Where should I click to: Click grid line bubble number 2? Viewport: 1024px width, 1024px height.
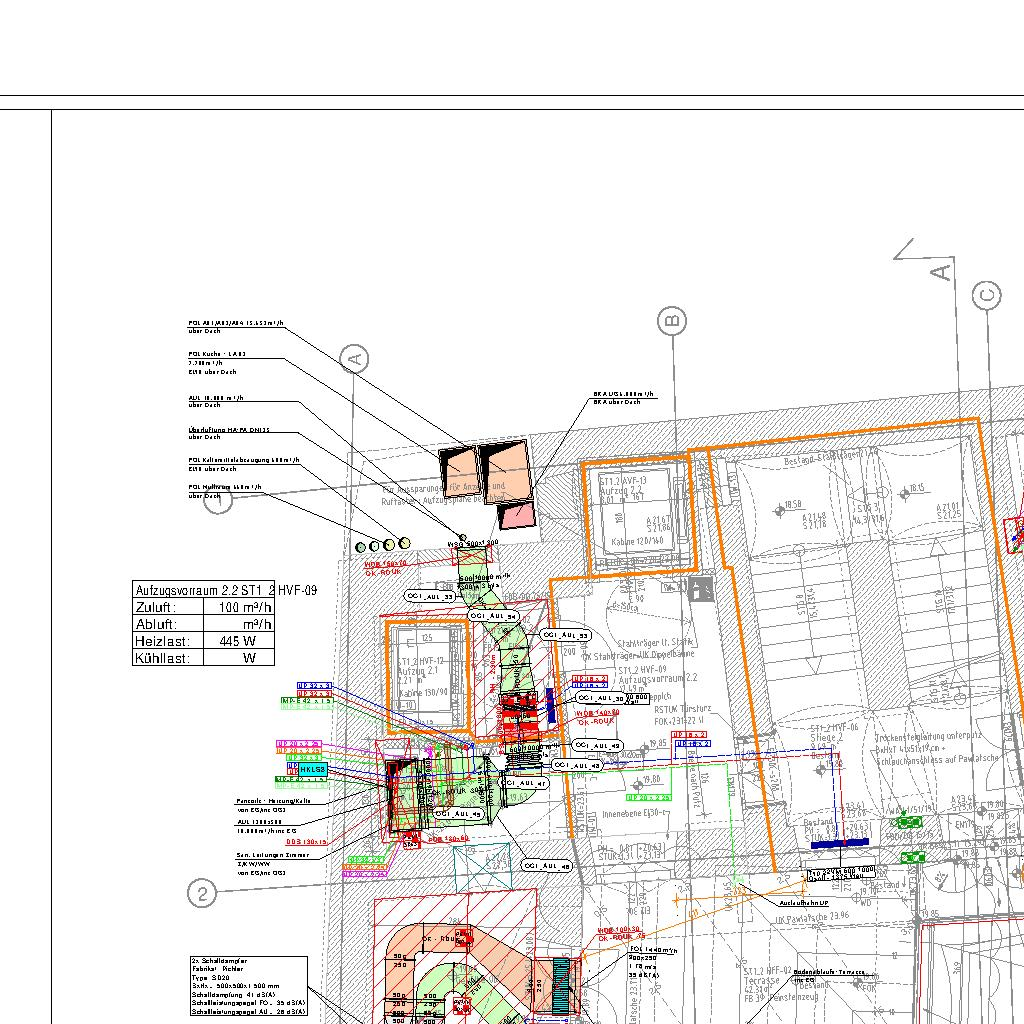pos(202,893)
